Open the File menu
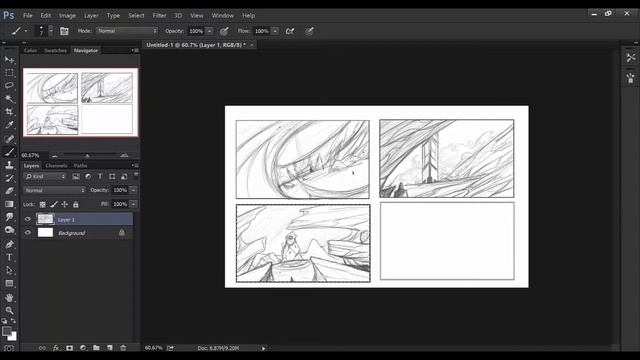640x360 pixels. (x=28, y=16)
